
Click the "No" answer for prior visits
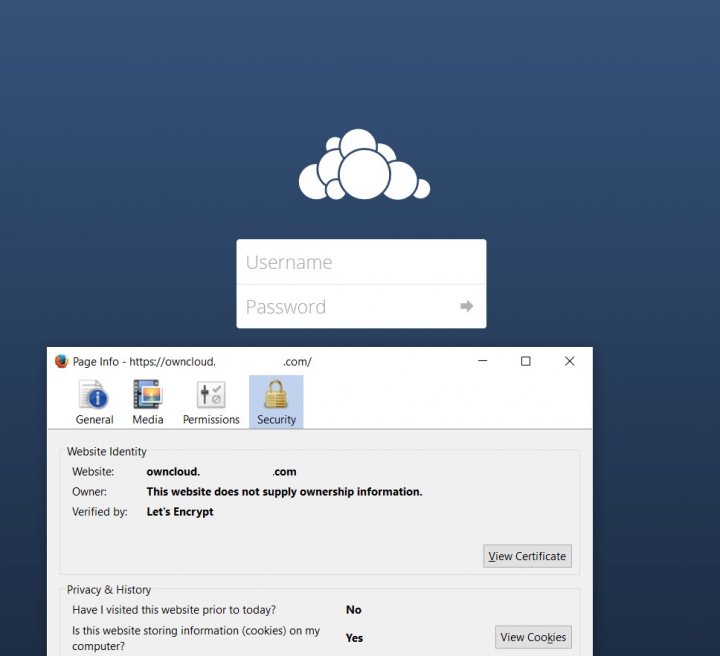(x=354, y=610)
